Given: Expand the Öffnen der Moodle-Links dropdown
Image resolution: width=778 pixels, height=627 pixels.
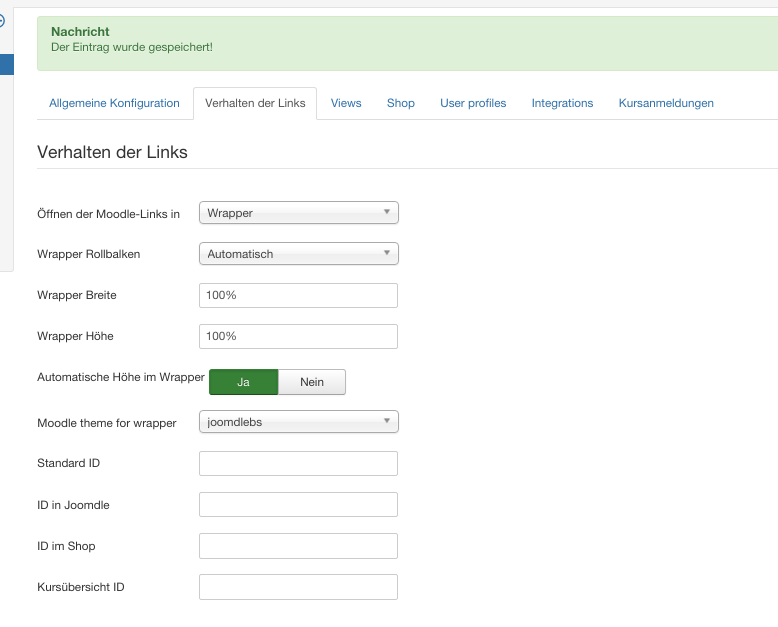Looking at the screenshot, I should tap(299, 213).
